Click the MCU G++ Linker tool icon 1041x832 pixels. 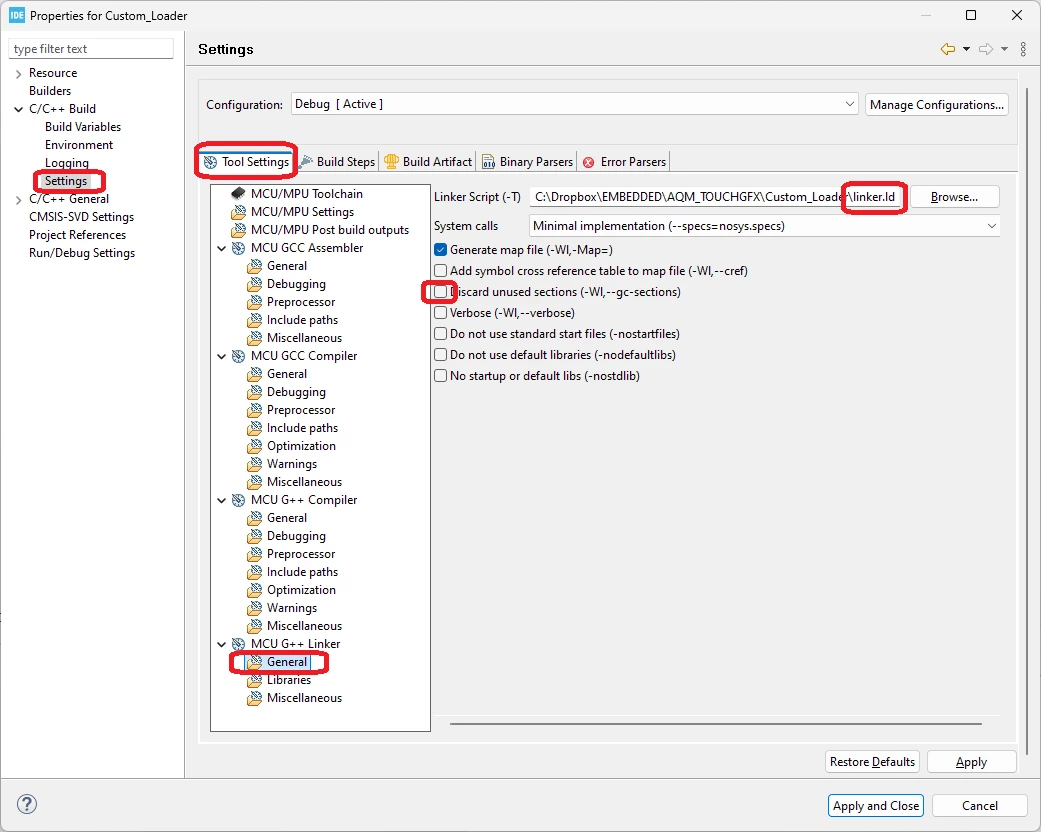click(x=238, y=644)
